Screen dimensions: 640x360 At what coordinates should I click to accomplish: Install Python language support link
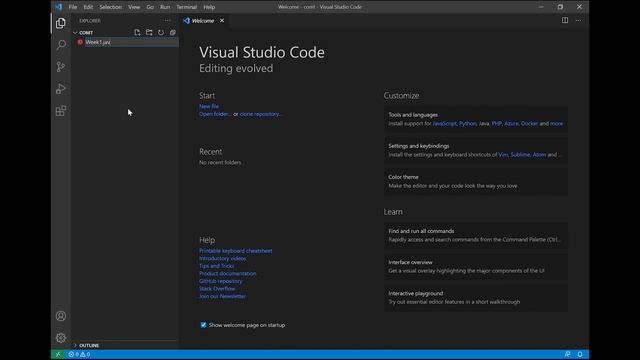[x=467, y=123]
